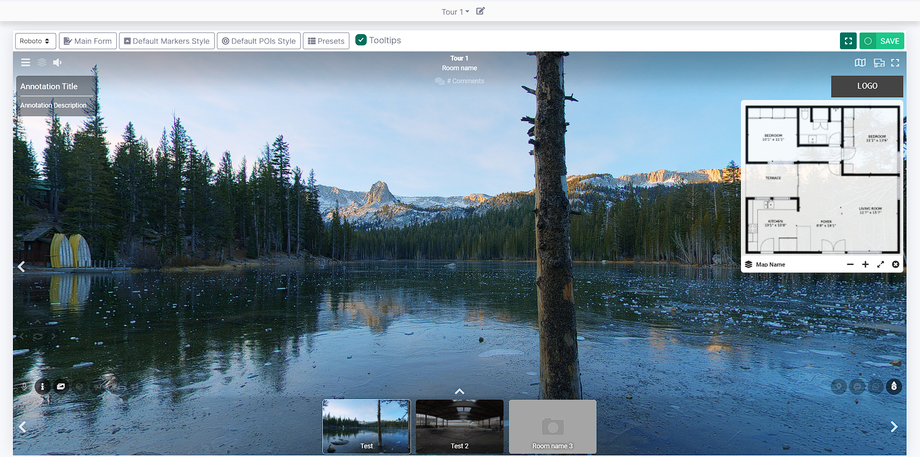Click the 'Map Name' label

tap(770, 265)
